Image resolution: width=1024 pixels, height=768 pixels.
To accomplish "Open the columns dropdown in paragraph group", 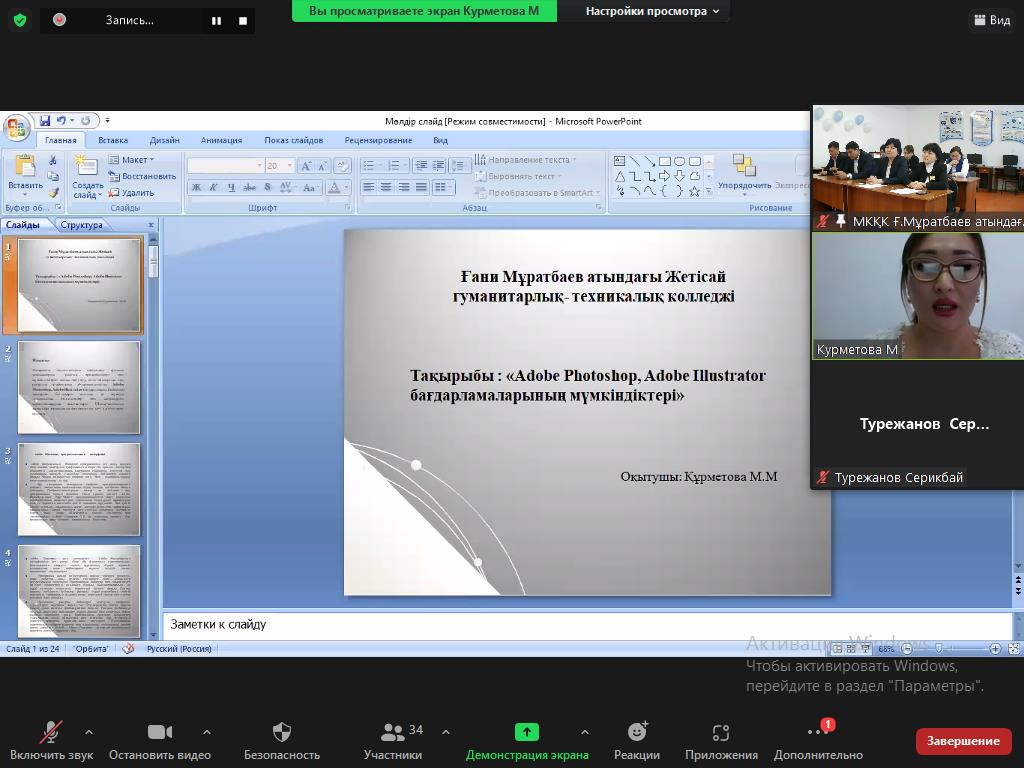I will coord(444,187).
